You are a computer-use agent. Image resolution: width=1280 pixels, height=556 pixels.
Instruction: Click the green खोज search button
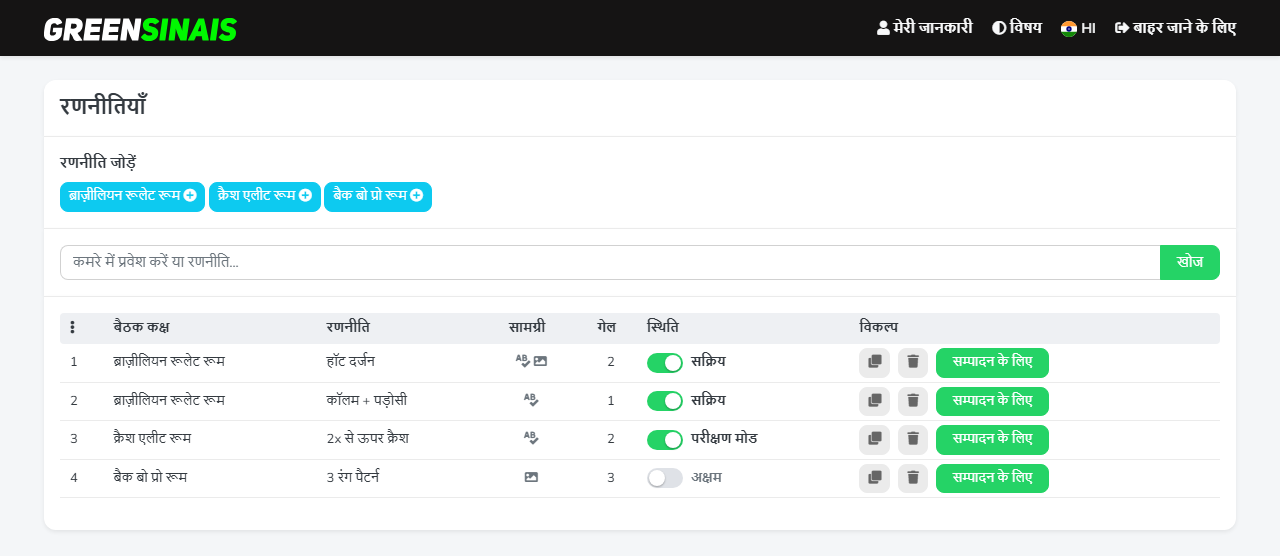click(x=1190, y=262)
